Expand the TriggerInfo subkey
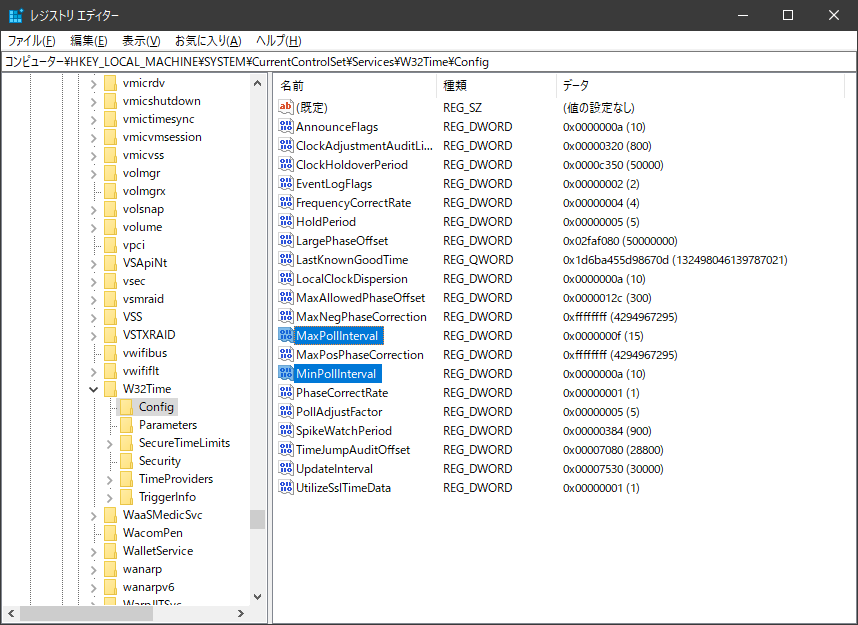 tap(109, 497)
